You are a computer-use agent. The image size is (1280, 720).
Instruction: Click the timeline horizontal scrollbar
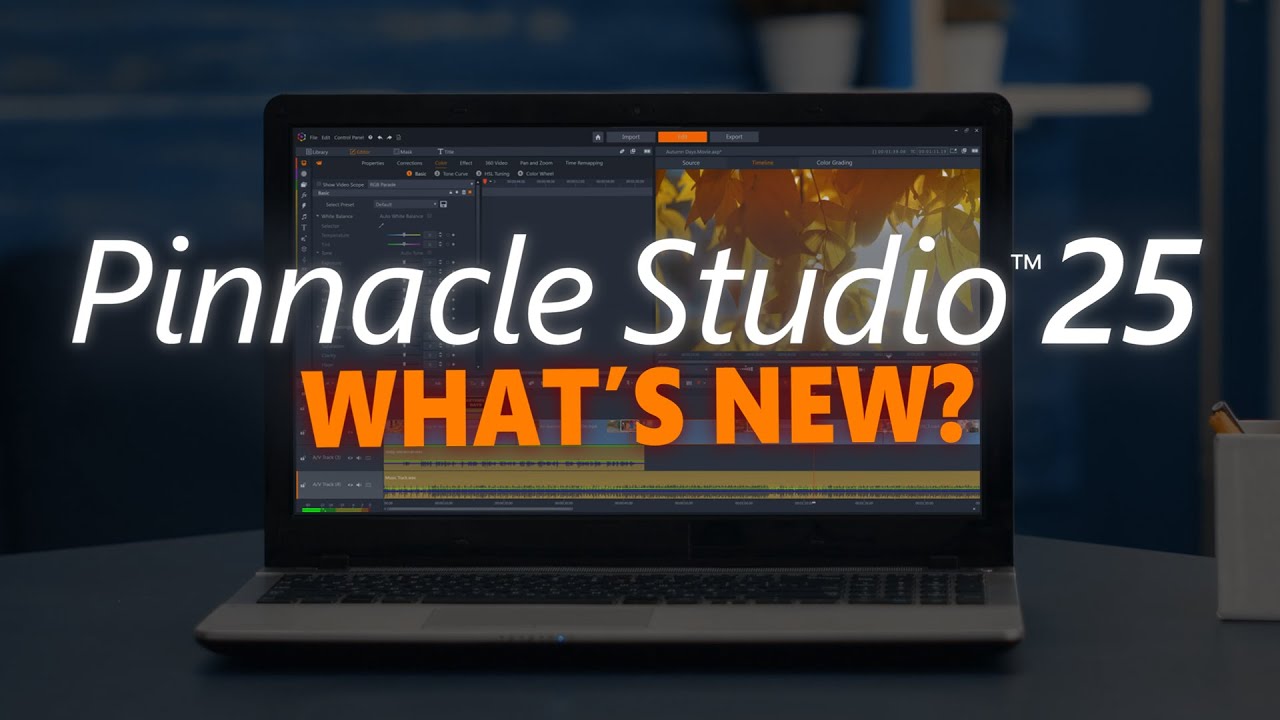[x=480, y=509]
